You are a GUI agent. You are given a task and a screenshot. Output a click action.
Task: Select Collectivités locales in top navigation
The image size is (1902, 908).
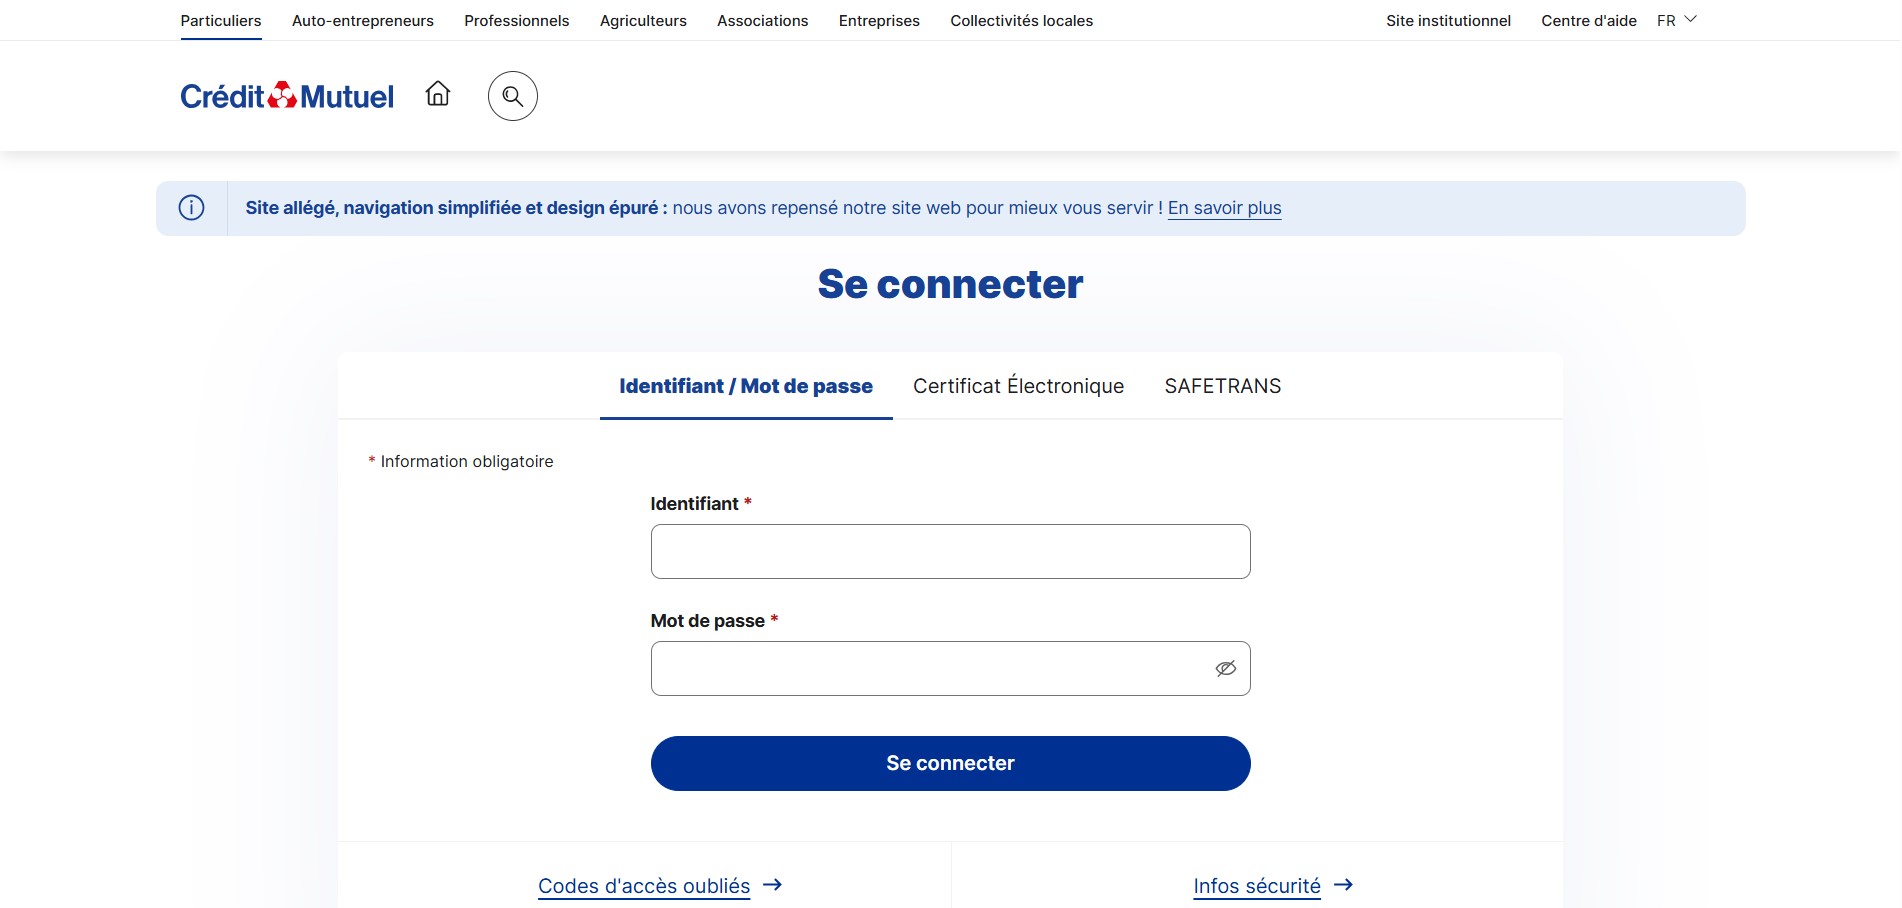pyautogui.click(x=1021, y=20)
